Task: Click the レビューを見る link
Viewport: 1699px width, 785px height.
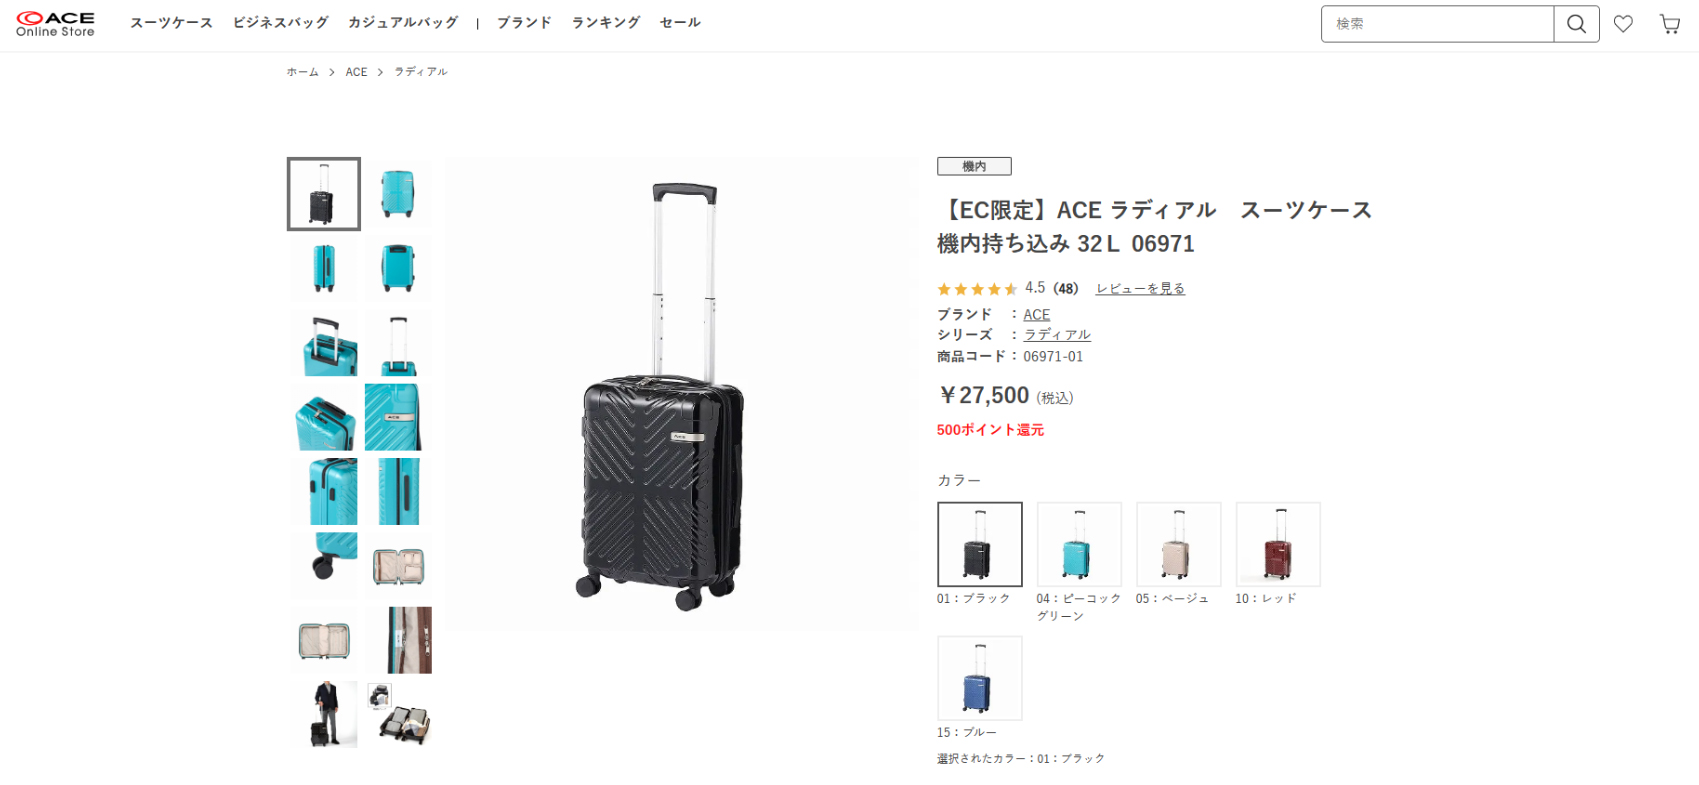Action: click(x=1140, y=288)
